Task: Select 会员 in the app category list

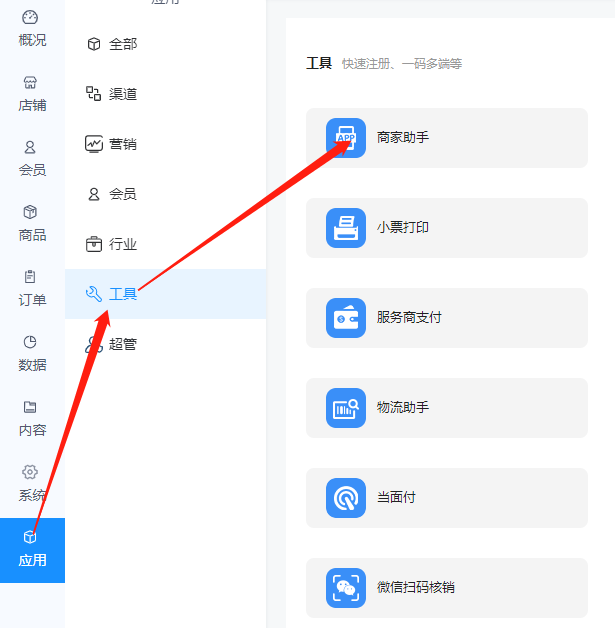Action: tap(165, 194)
